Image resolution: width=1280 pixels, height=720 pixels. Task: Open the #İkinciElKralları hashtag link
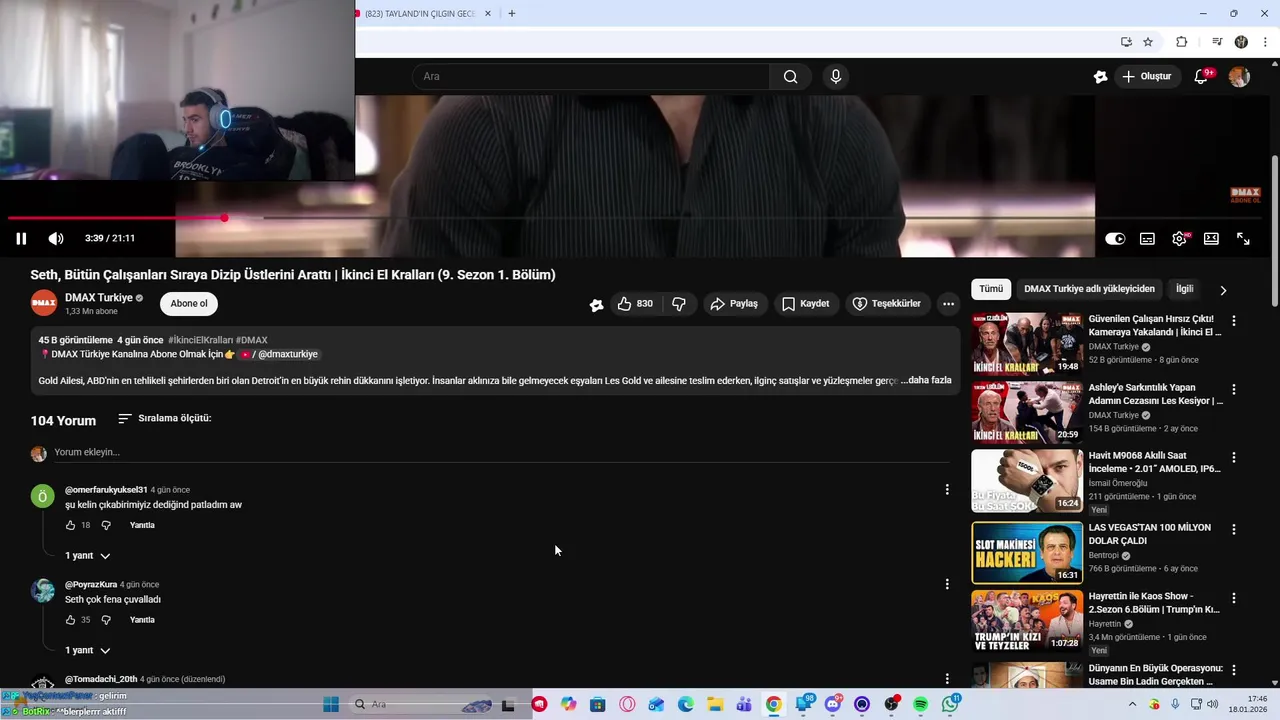point(200,340)
